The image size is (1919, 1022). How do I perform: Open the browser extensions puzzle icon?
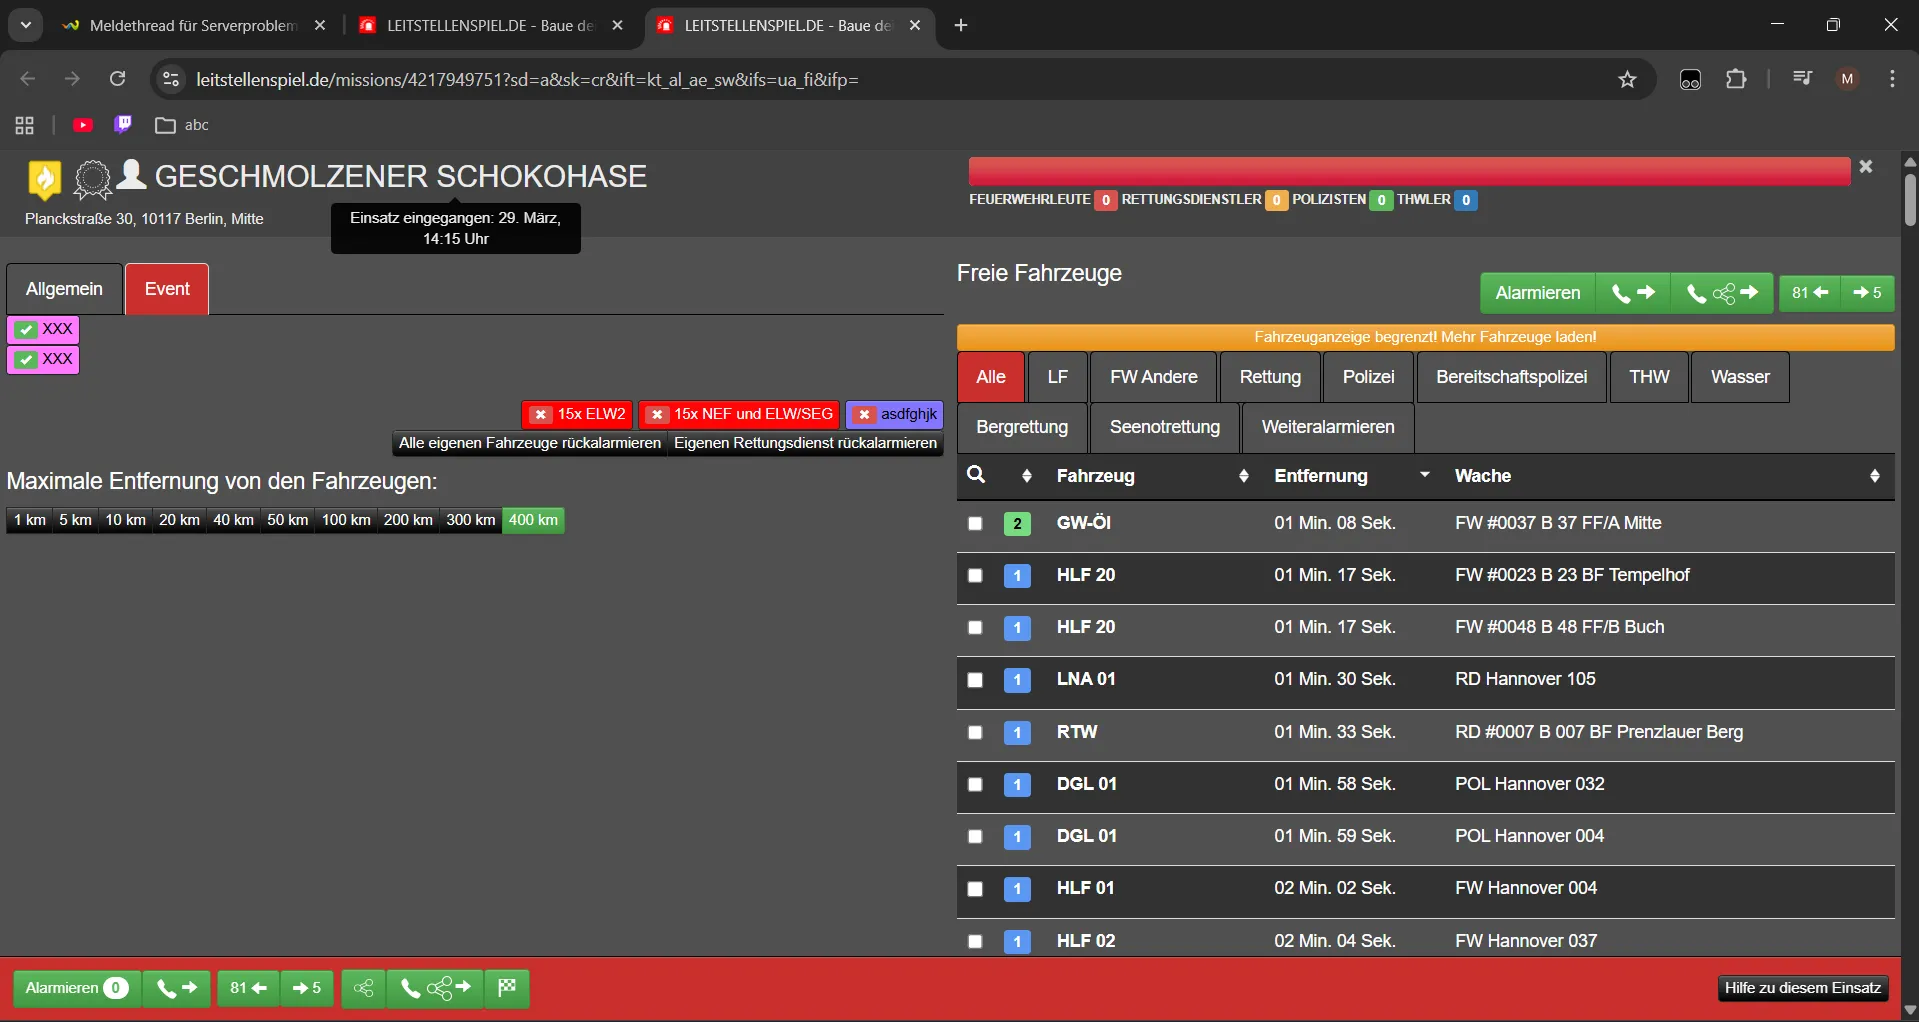click(x=1736, y=80)
